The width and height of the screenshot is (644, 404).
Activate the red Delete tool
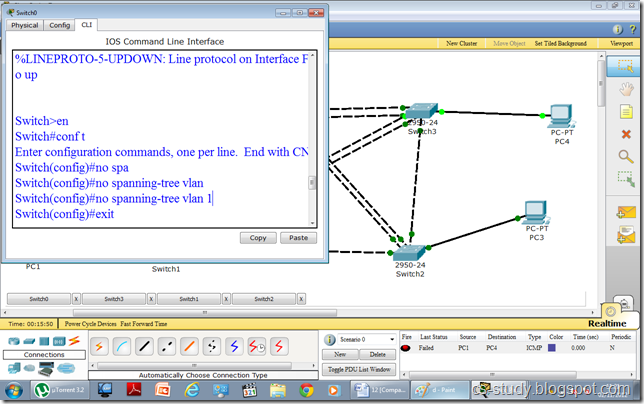625,134
